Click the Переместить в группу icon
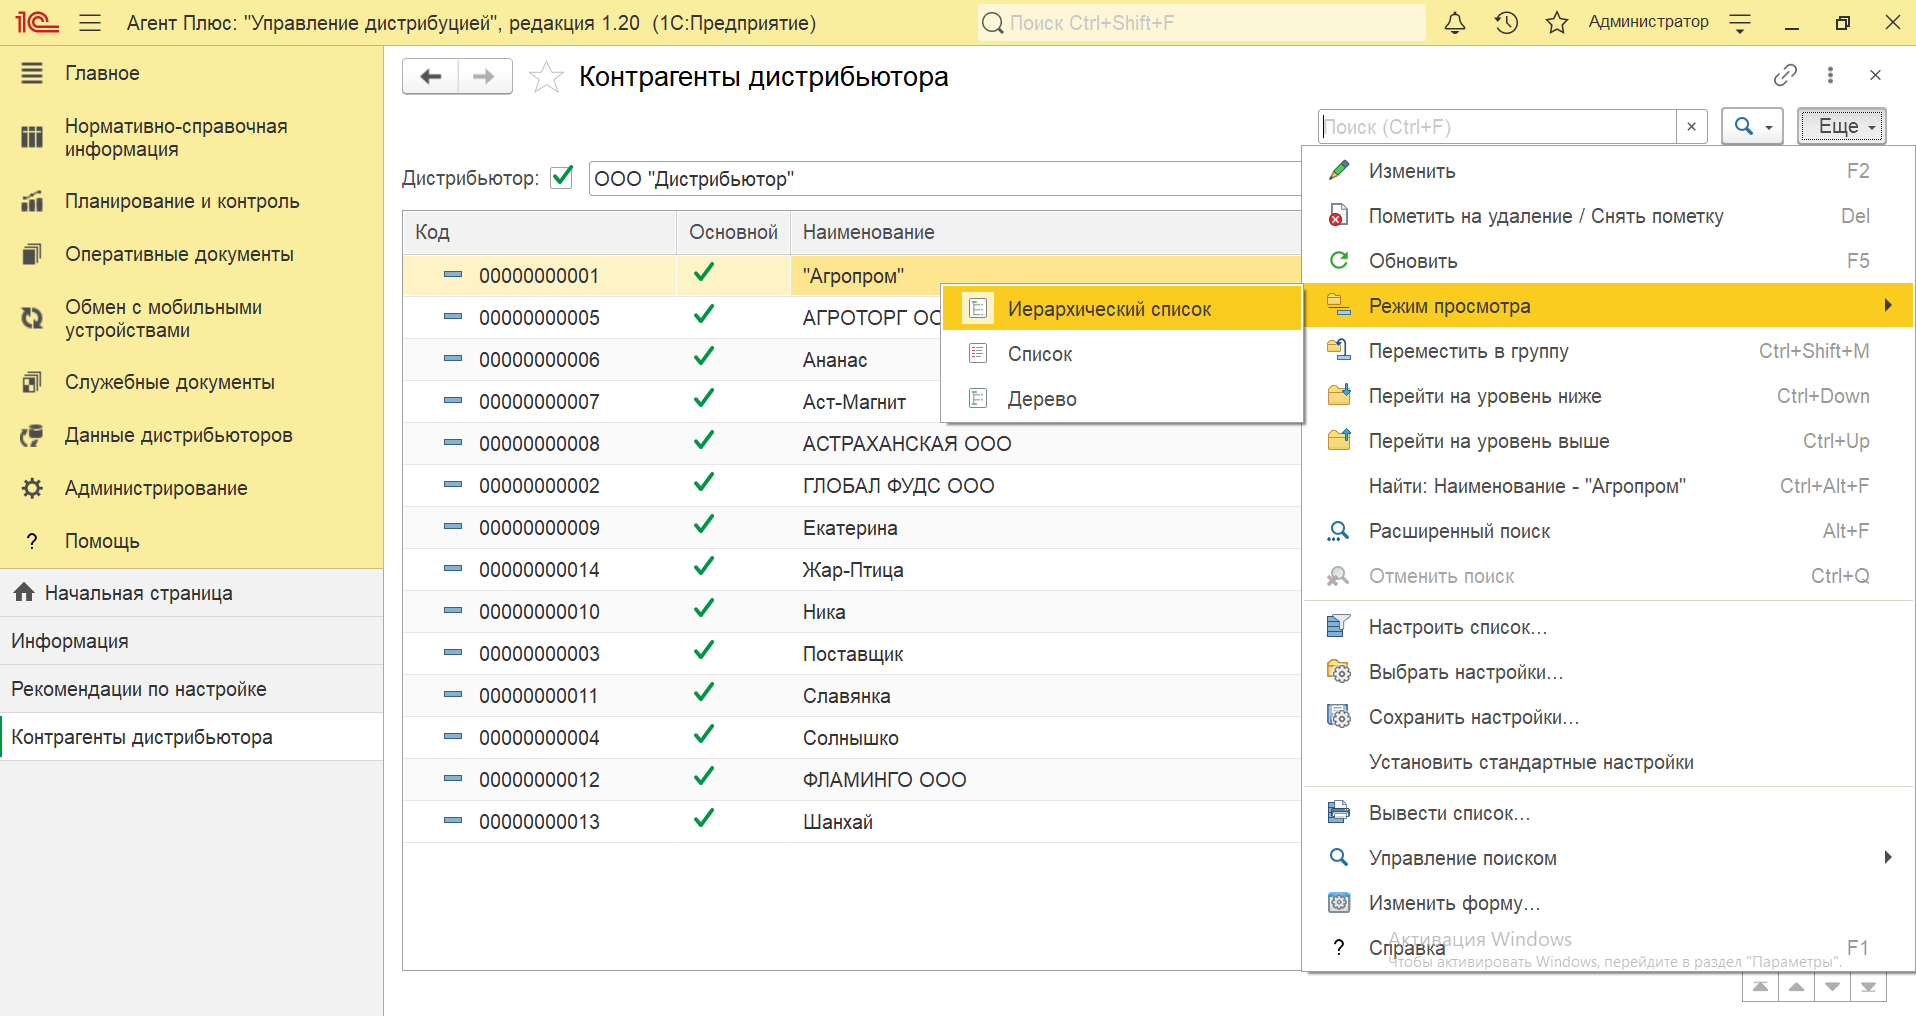 click(x=1338, y=351)
